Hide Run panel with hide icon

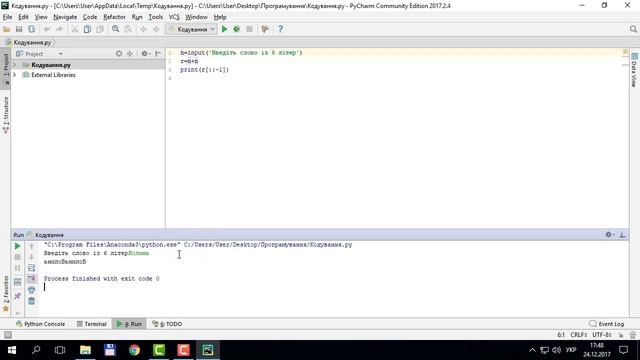click(622, 235)
